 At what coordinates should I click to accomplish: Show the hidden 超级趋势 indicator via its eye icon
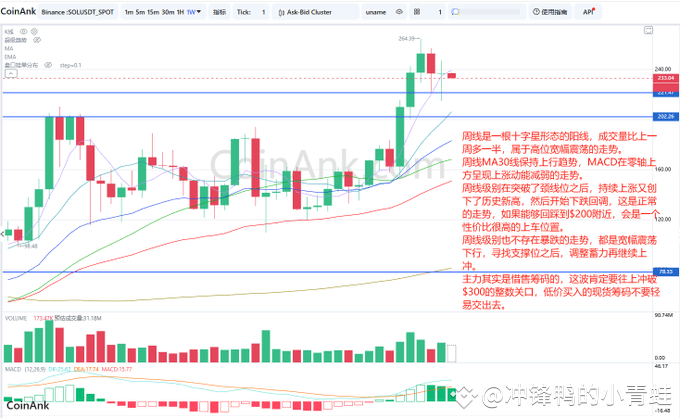pos(37,40)
